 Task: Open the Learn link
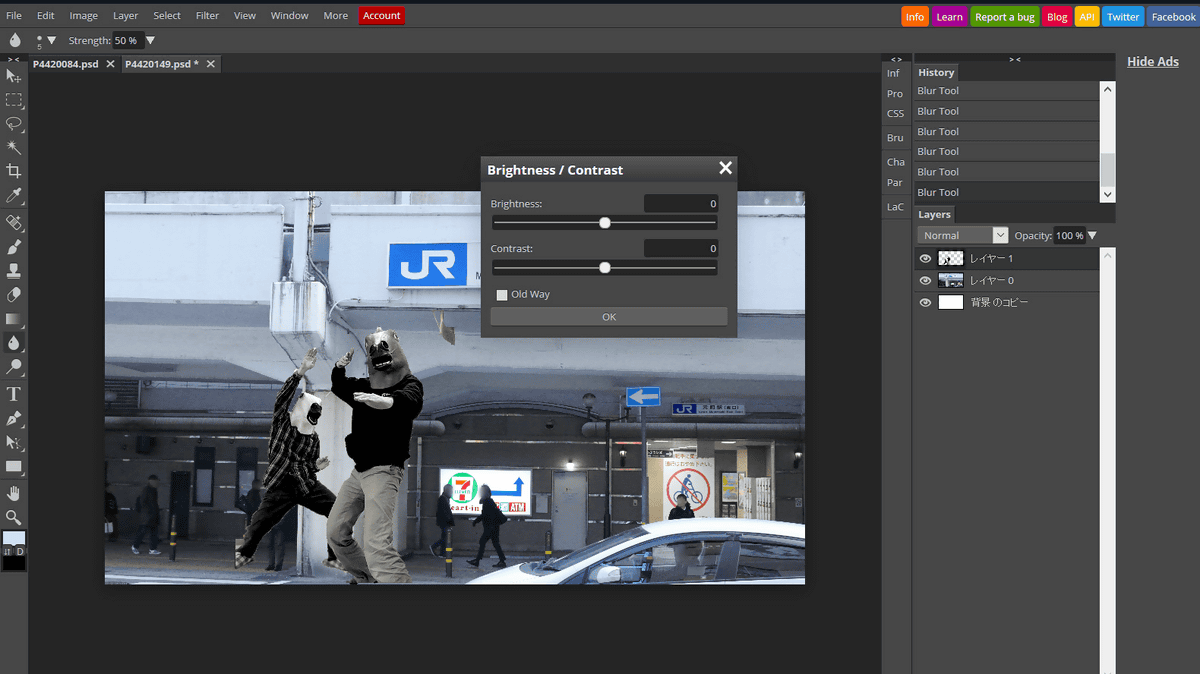click(950, 17)
